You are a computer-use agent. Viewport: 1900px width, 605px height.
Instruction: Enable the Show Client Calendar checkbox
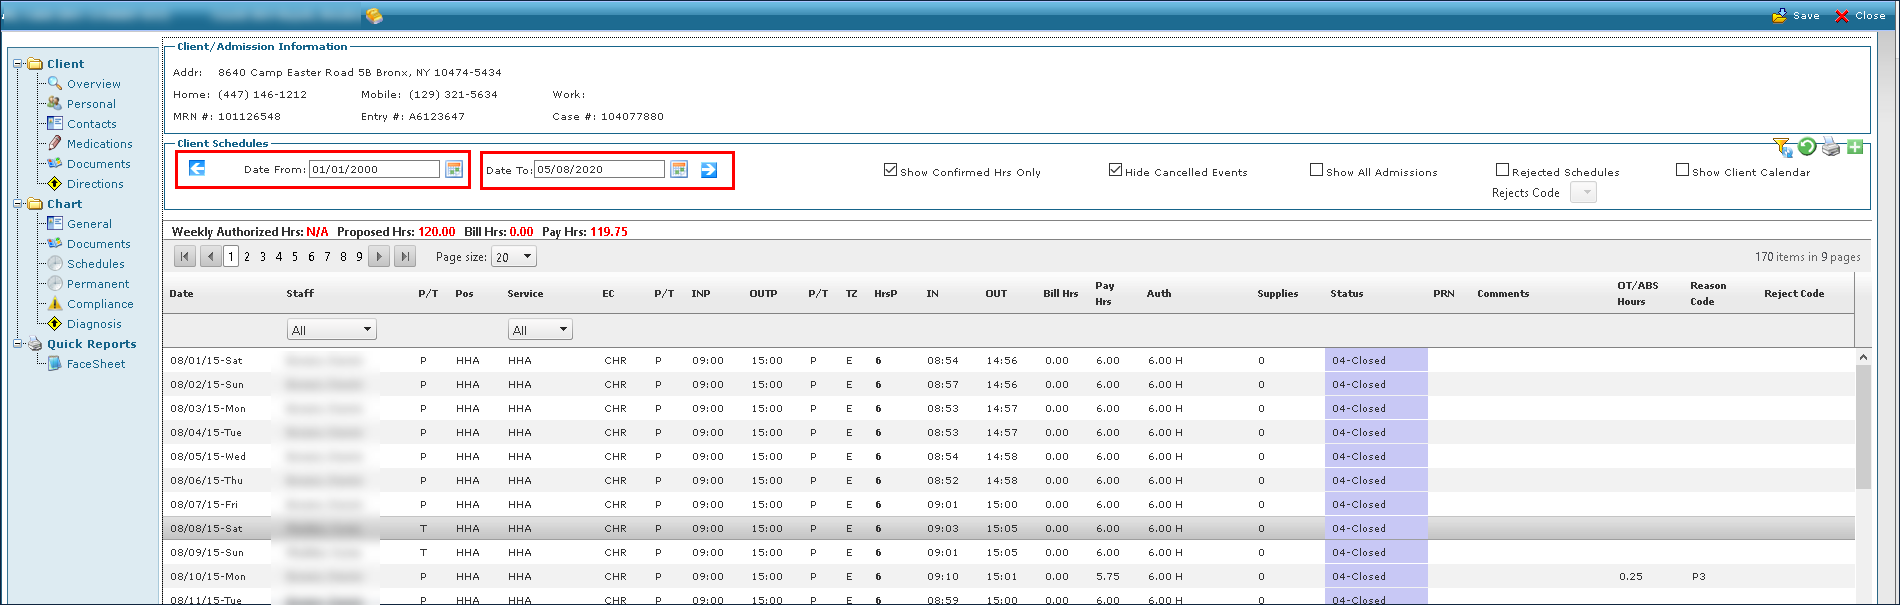(1682, 170)
